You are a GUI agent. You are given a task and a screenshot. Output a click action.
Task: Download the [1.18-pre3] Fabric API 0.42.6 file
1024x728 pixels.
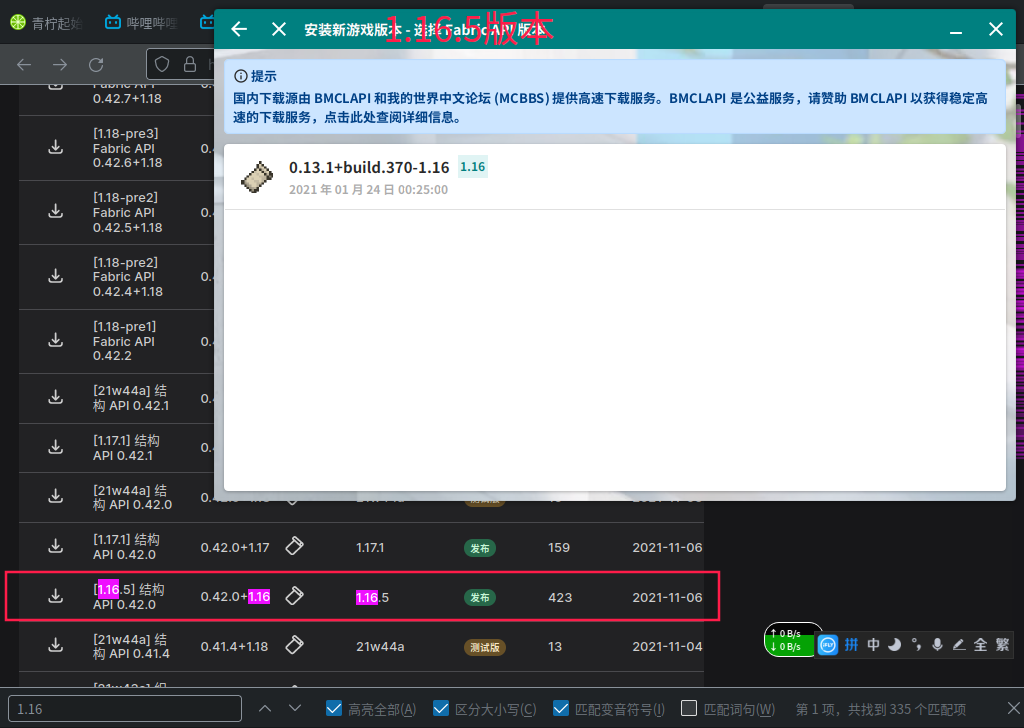56,148
